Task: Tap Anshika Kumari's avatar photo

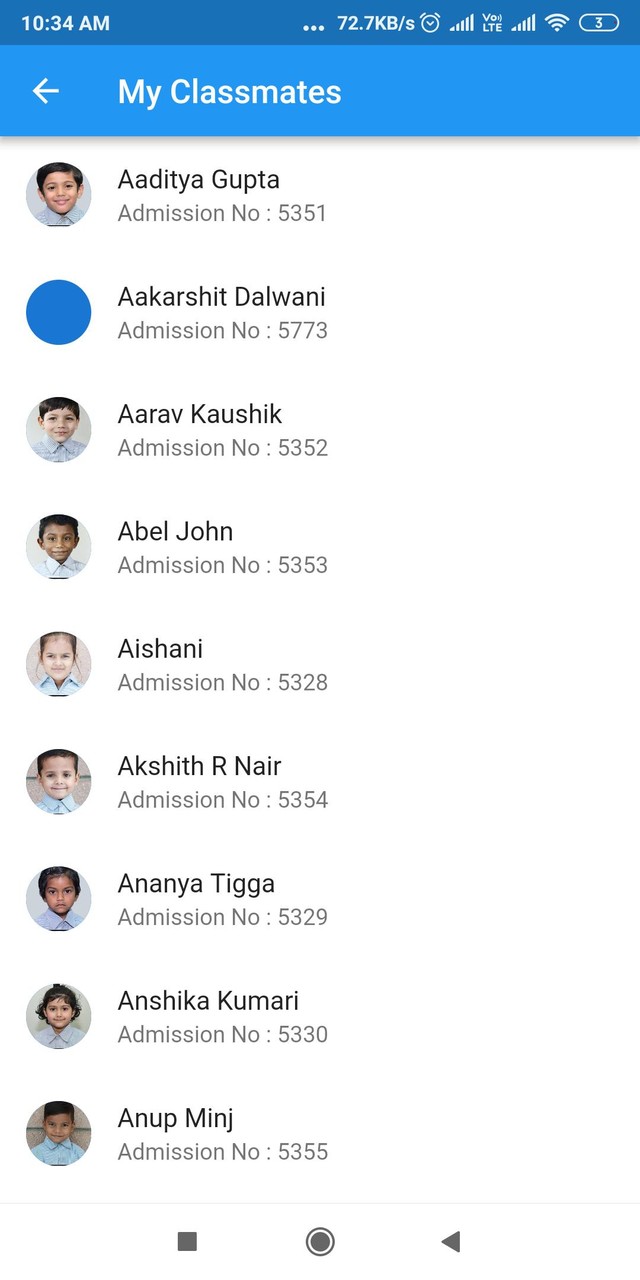Action: 59,1016
